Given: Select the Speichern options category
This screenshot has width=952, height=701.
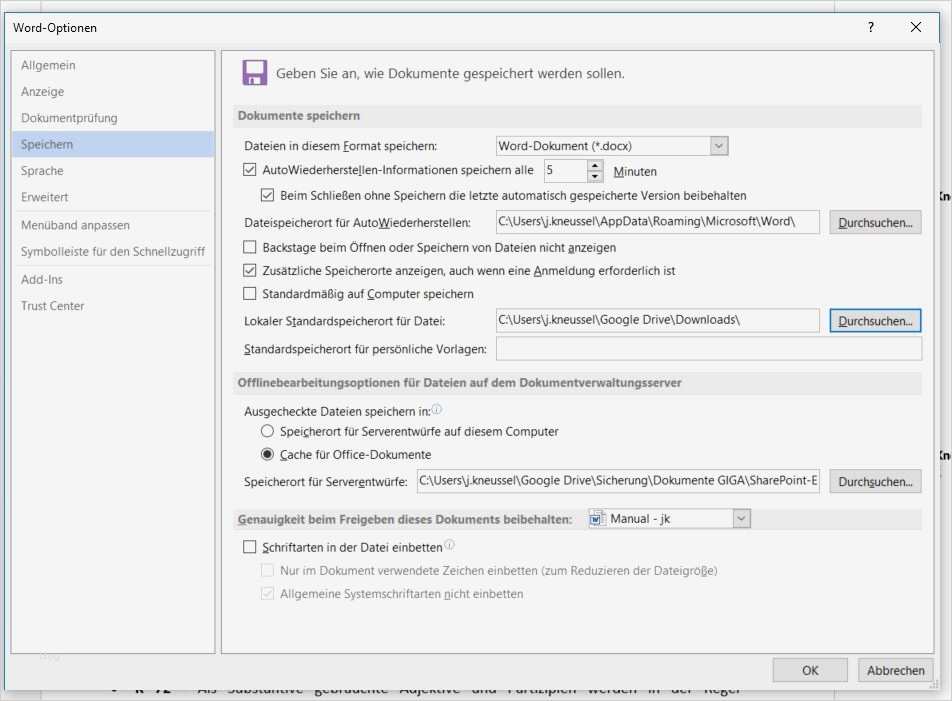Looking at the screenshot, I should [113, 144].
